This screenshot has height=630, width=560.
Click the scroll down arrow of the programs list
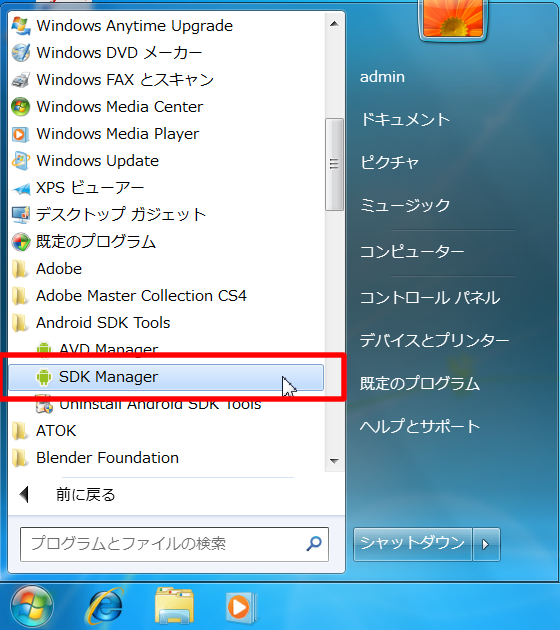click(334, 461)
